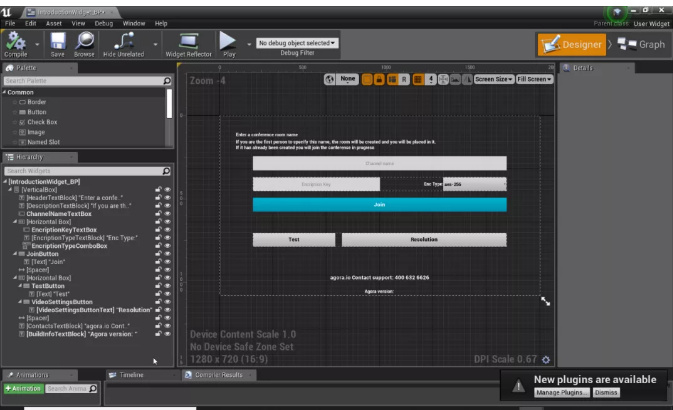This screenshot has width=673, height=410.
Task: Click the Add Animation button
Action: coord(24,389)
